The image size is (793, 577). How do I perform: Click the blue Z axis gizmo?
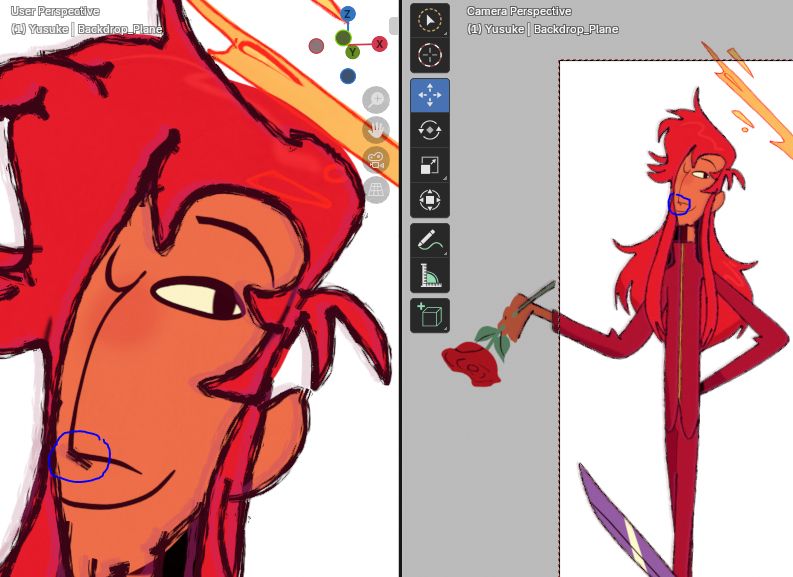(x=347, y=14)
